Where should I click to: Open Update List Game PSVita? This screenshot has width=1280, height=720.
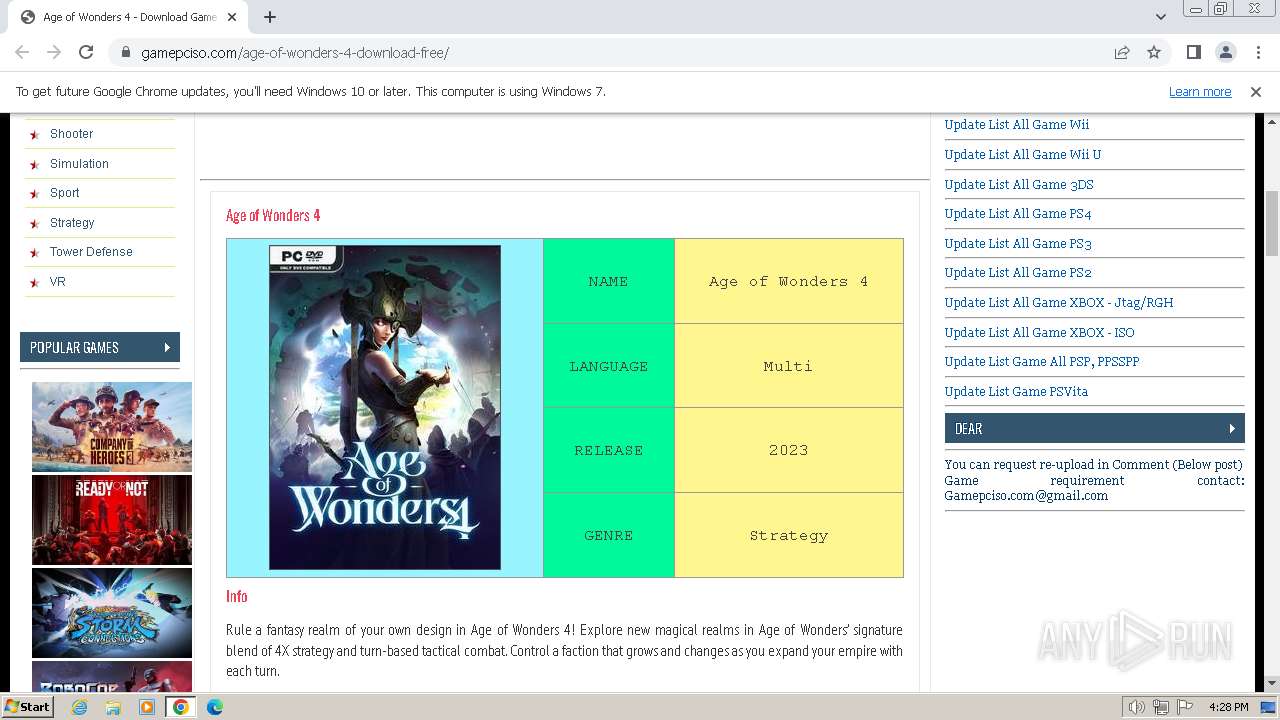coord(1016,392)
